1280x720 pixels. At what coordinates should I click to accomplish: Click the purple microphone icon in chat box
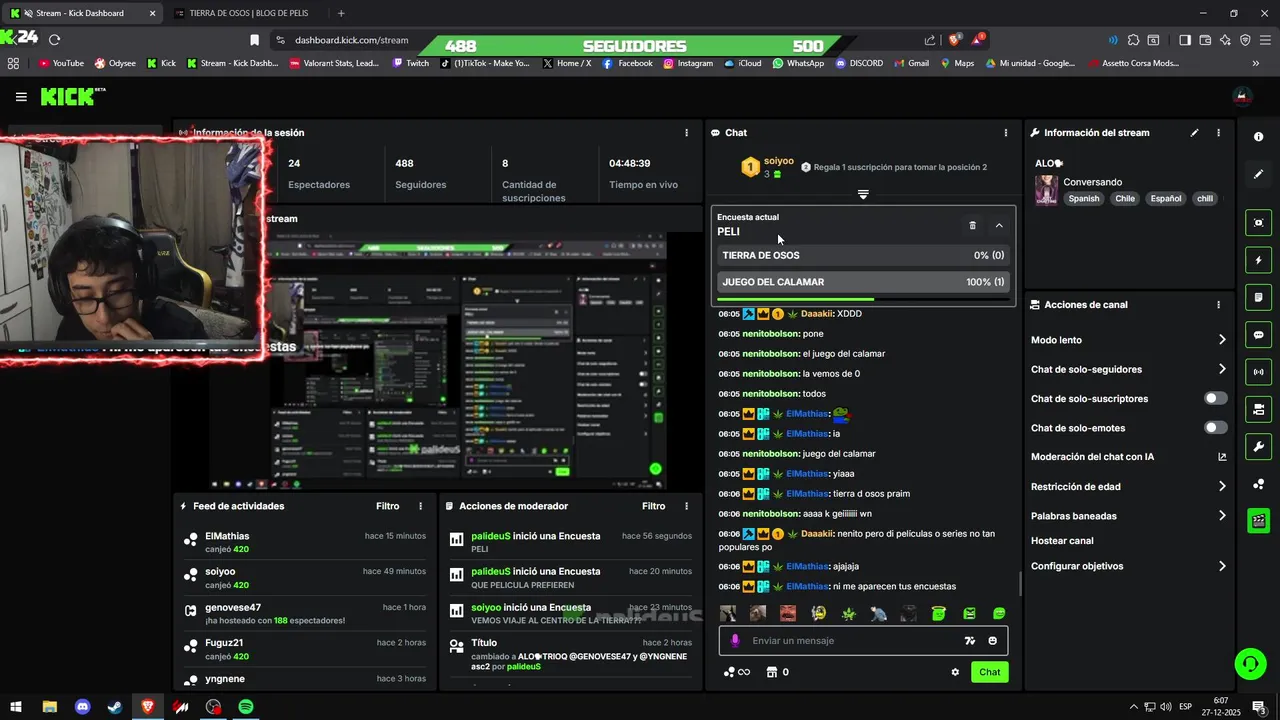point(735,641)
